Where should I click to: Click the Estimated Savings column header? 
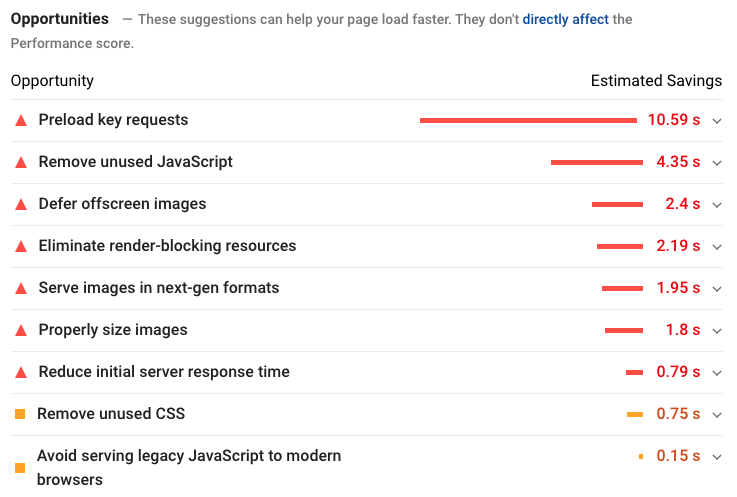(656, 81)
